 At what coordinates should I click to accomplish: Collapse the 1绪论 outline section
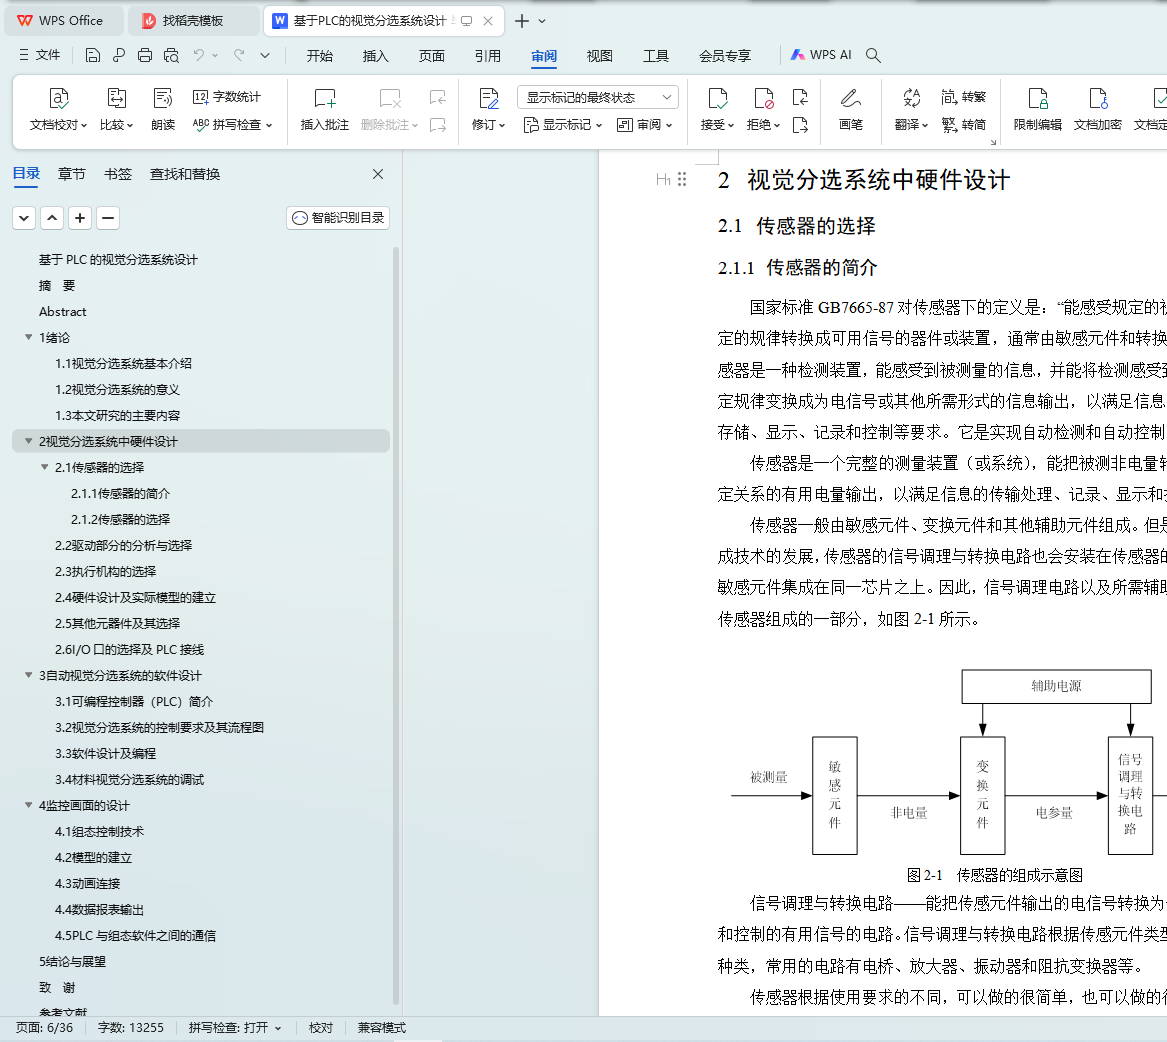(x=28, y=337)
